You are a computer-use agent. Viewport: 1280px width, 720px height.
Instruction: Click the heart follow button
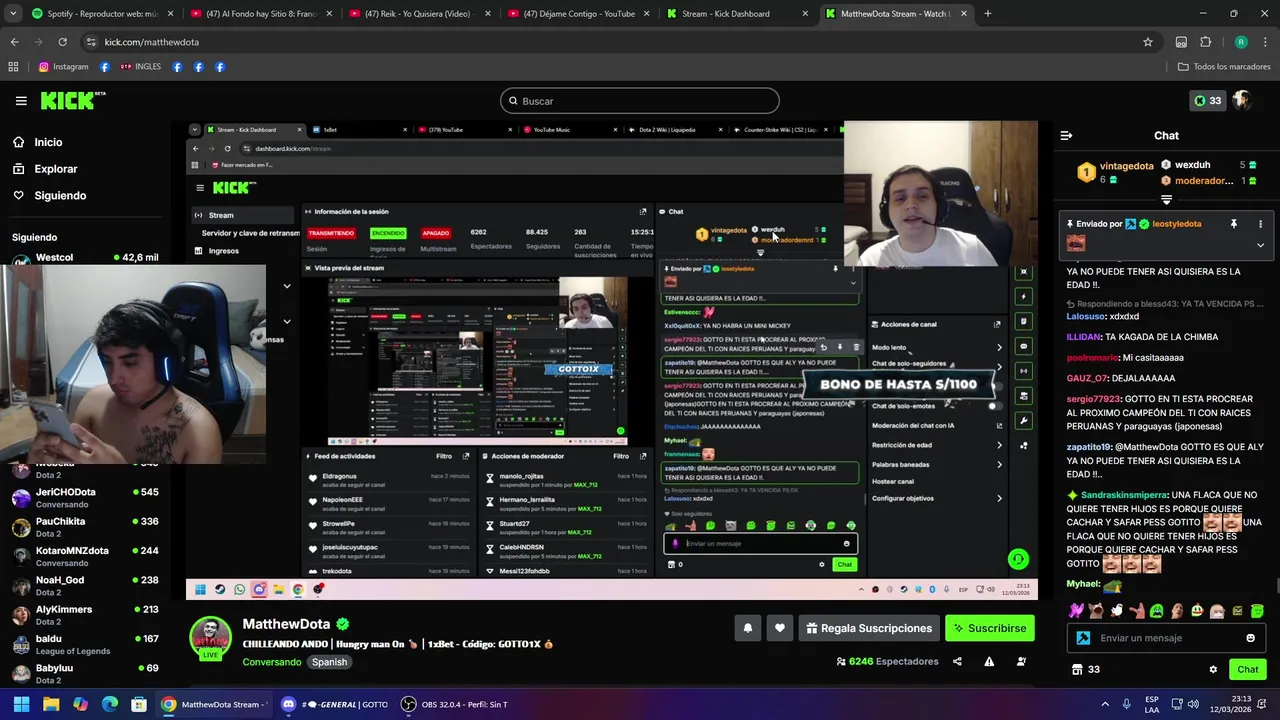click(779, 628)
